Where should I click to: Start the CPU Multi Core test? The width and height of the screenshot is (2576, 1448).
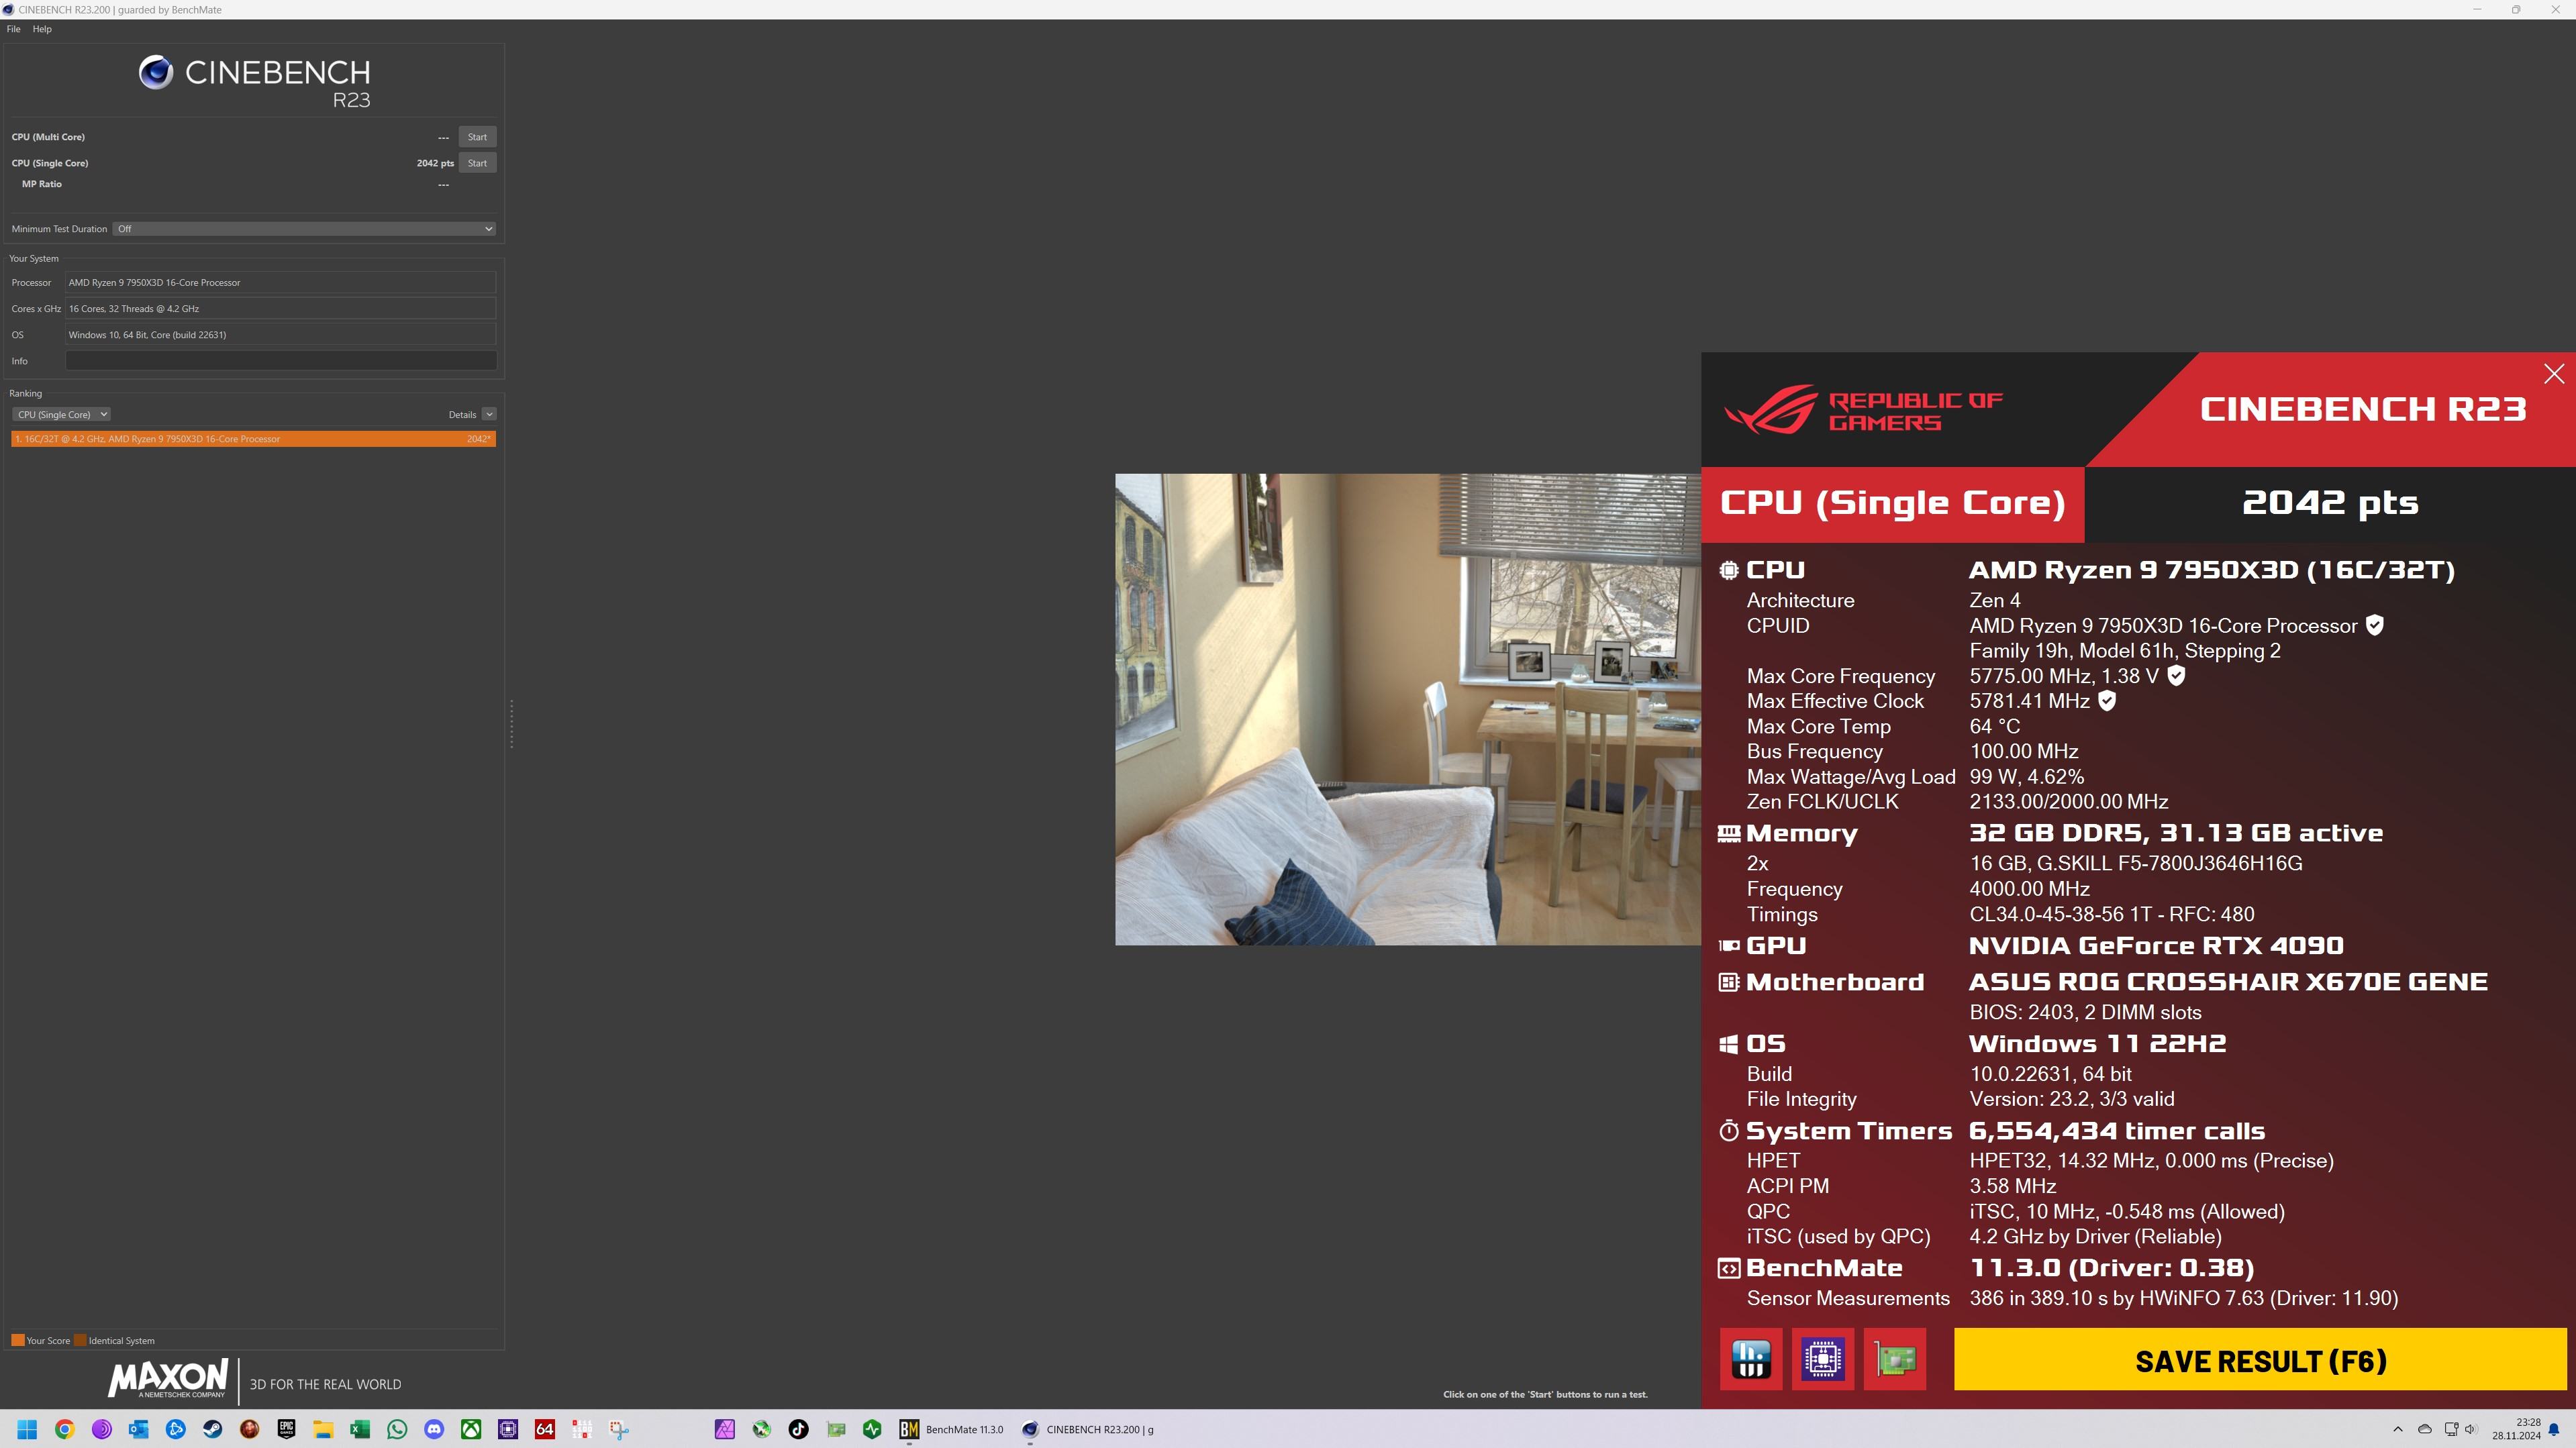477,137
